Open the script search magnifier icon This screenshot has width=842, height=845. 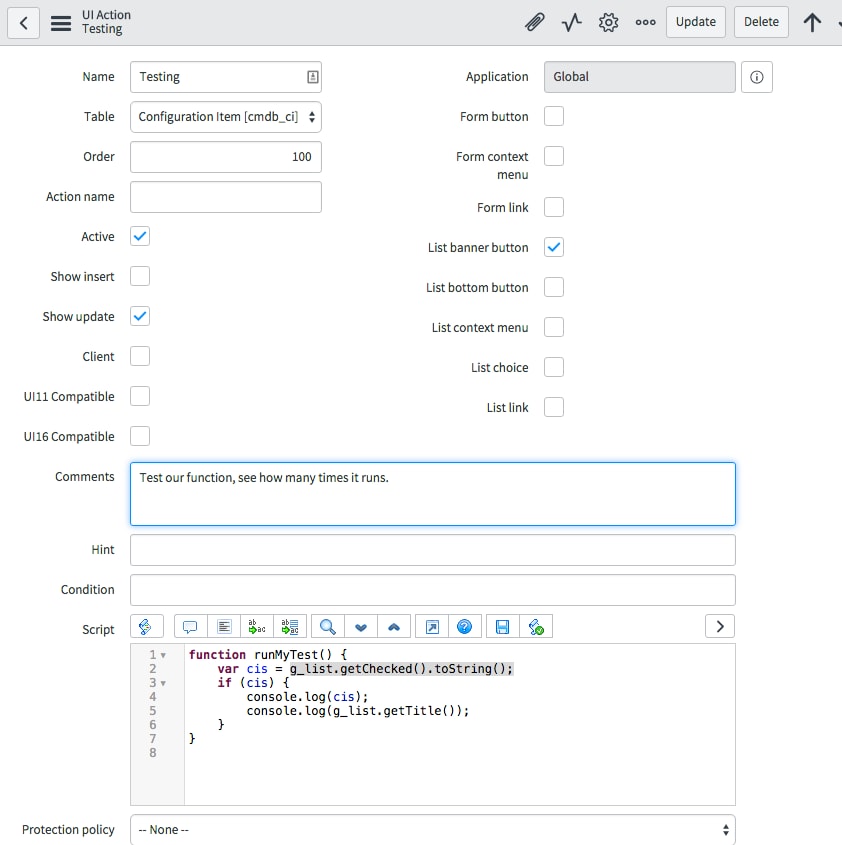click(325, 626)
